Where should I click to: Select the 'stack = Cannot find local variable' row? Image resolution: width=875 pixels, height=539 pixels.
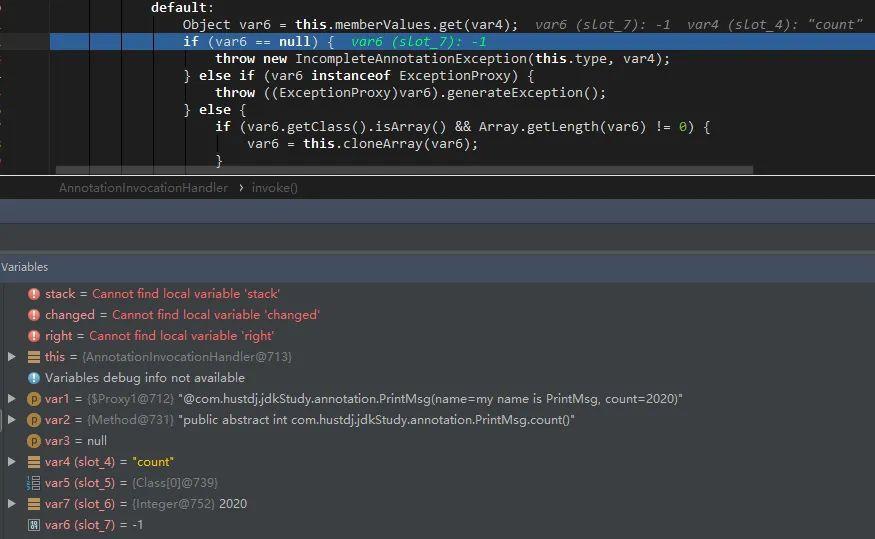pyautogui.click(x=438, y=294)
